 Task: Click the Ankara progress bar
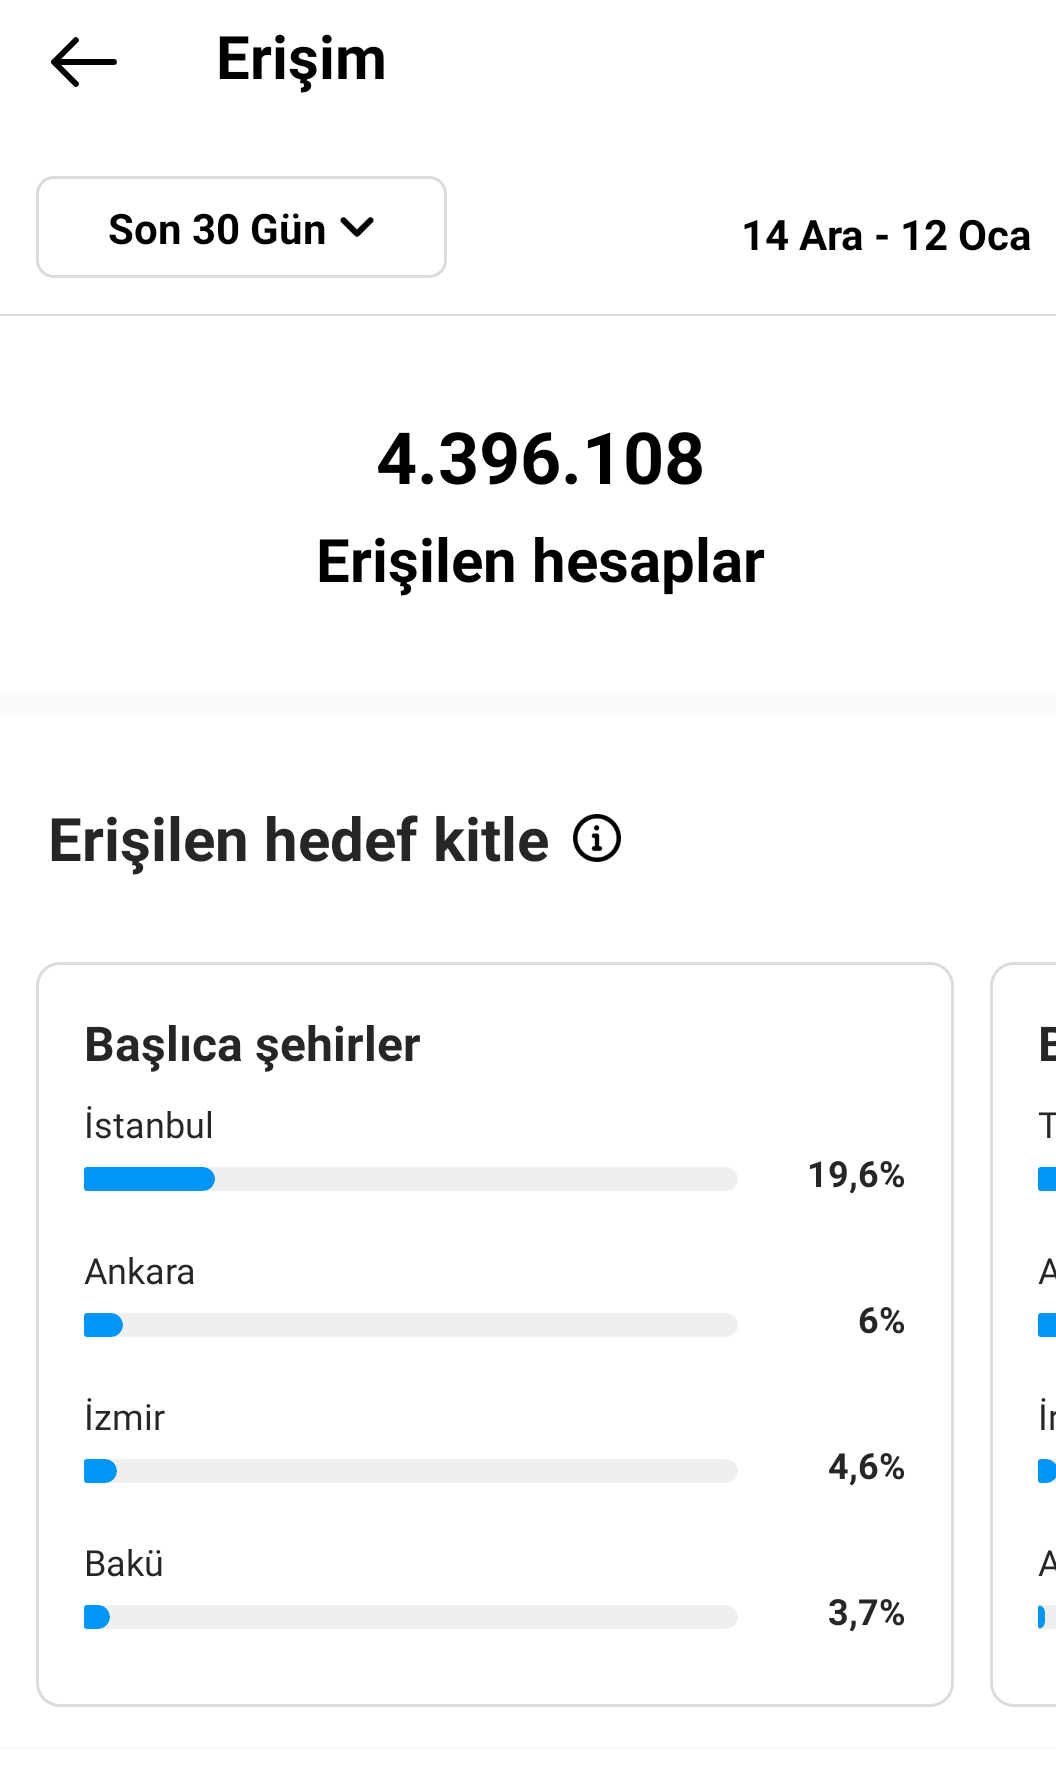point(411,1325)
